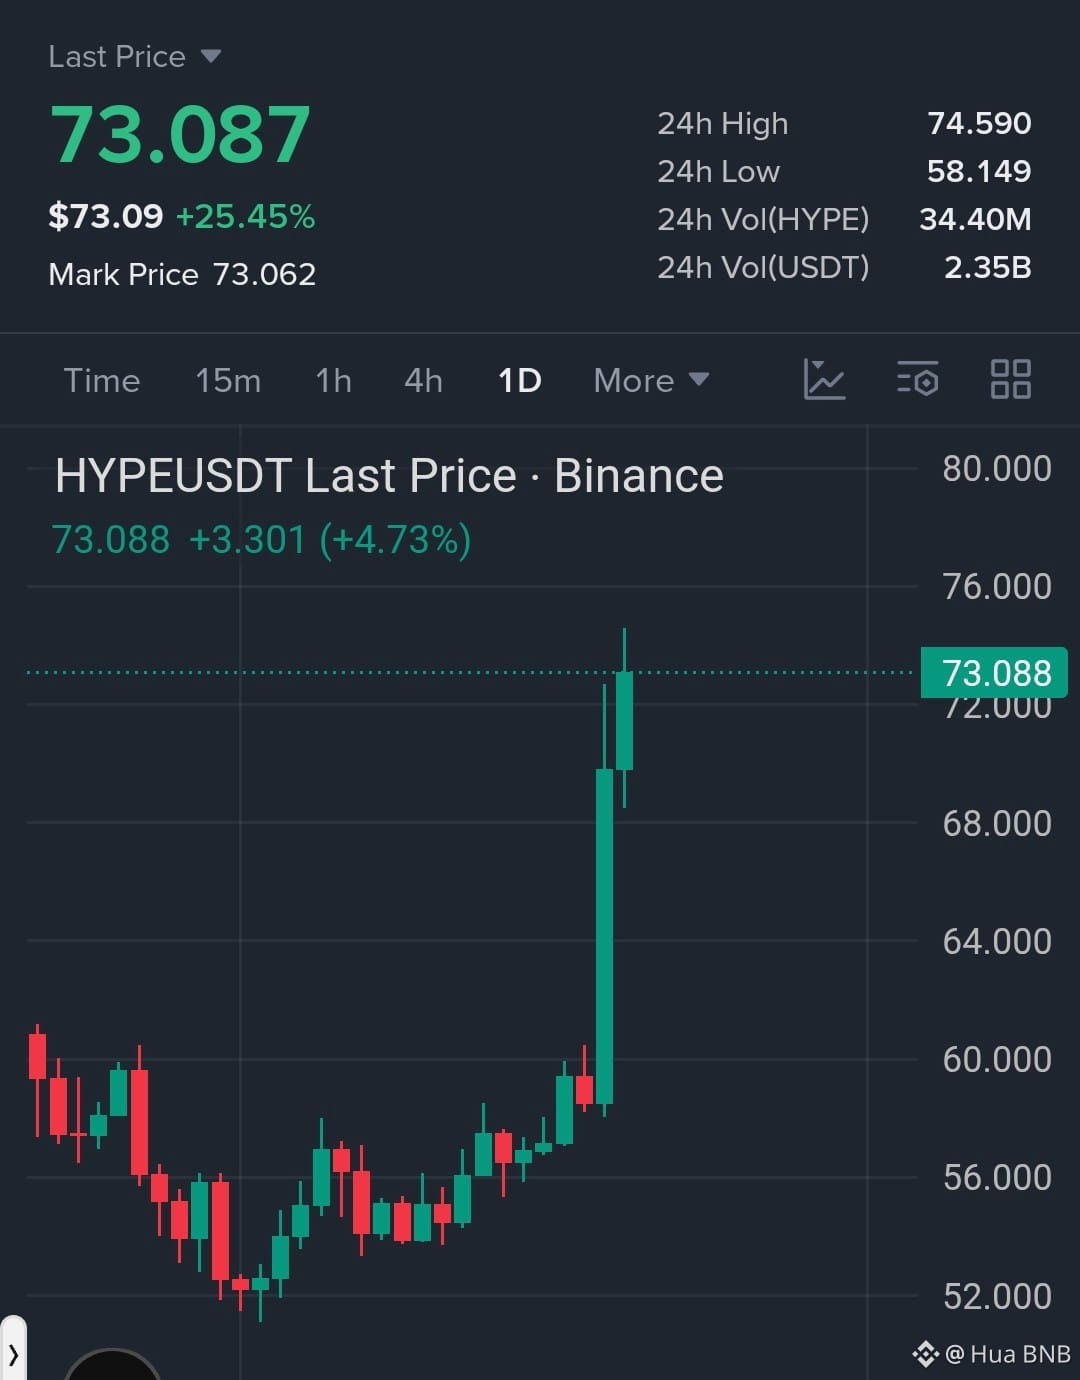Tap the 68.000 price axis label

coord(997,823)
